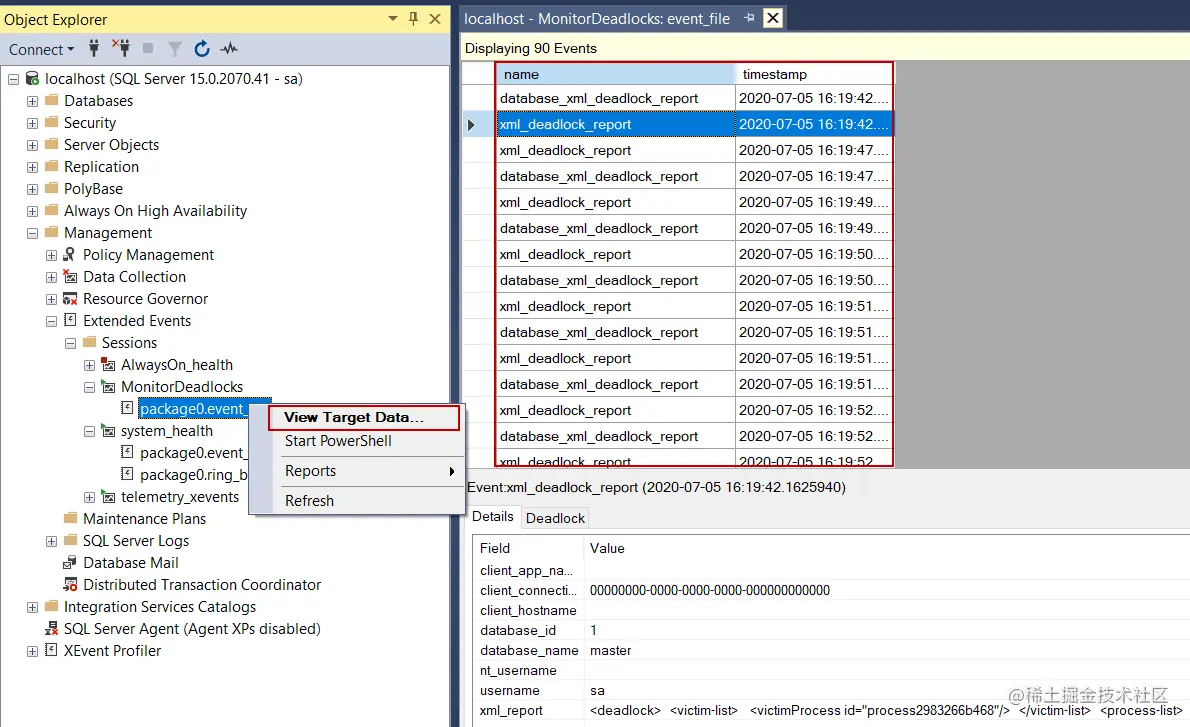Collapse the localhost server node
Image resolution: width=1190 pixels, height=727 pixels.
click(x=13, y=79)
